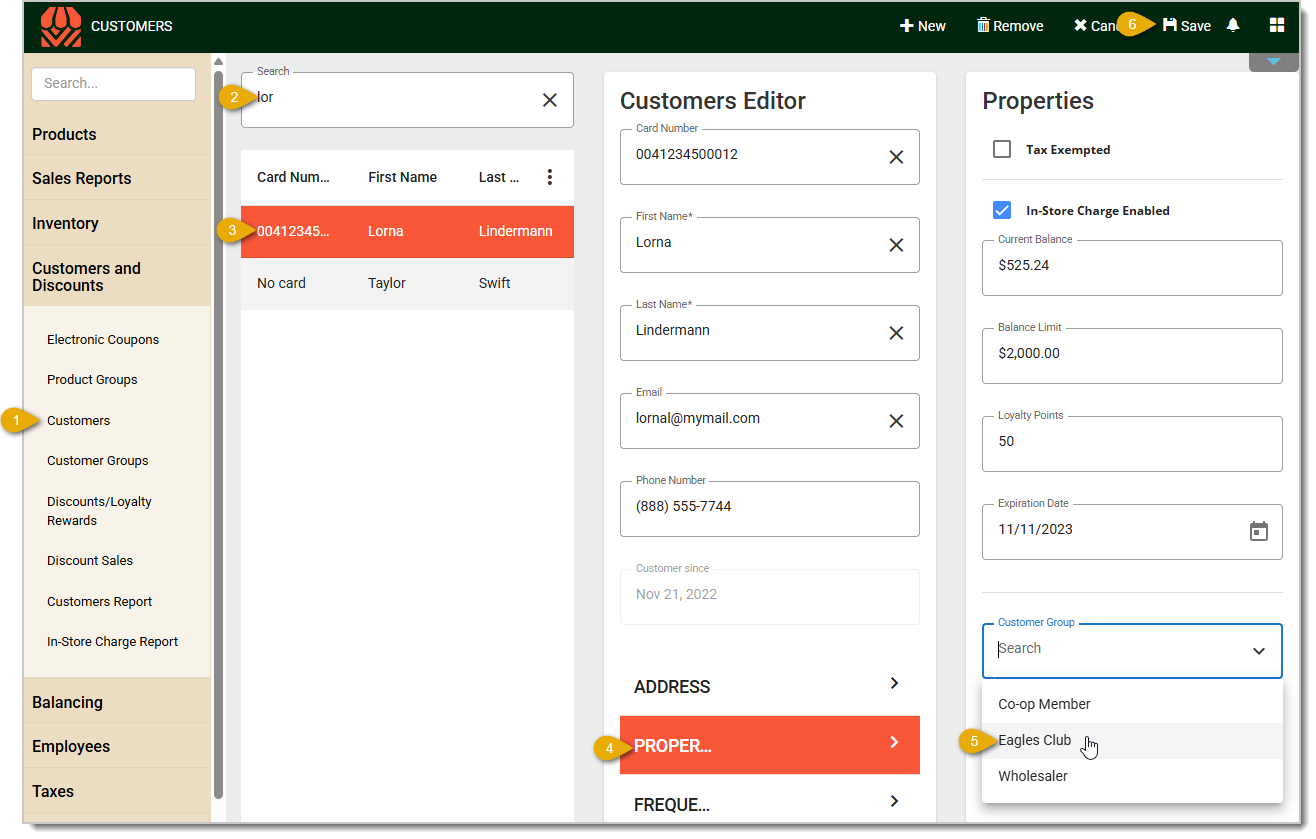Go to Product Groups
The height and width of the screenshot is (839, 1316).
[x=92, y=379]
